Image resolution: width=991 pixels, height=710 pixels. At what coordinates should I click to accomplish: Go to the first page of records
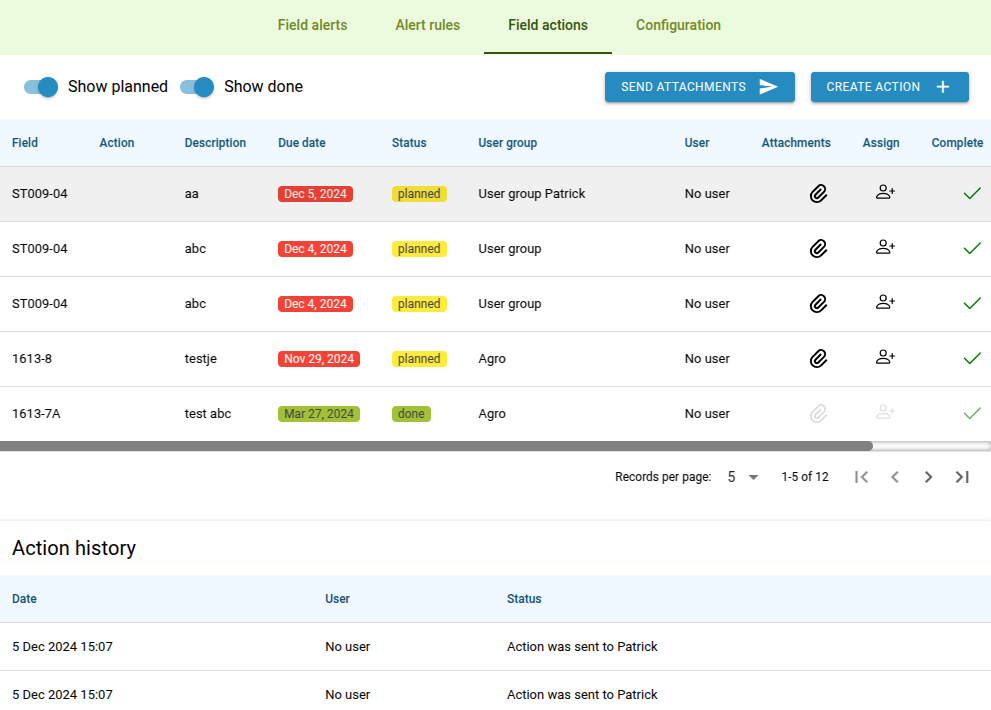pos(861,477)
